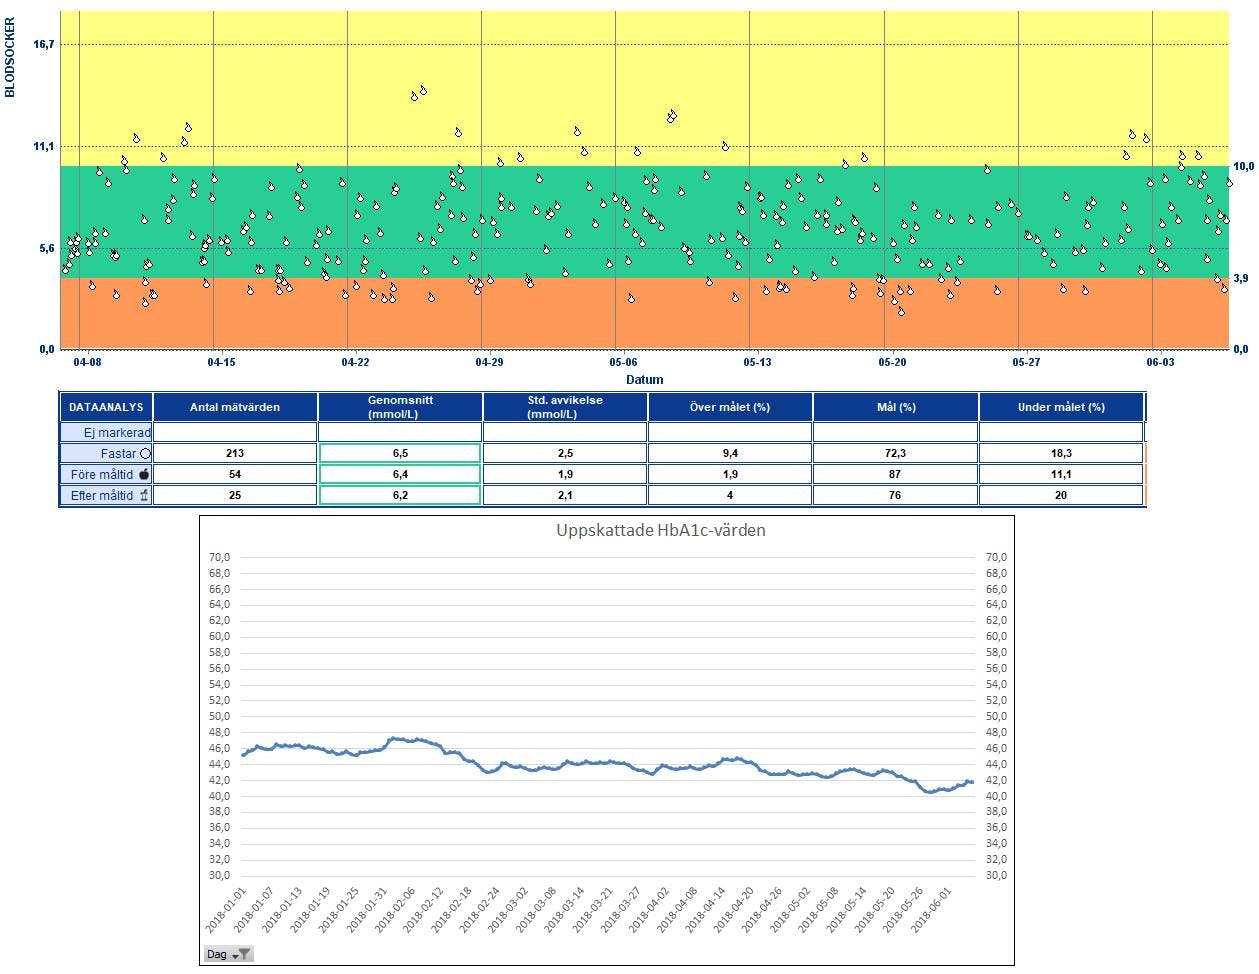Click the Datum axis label below glucose chart

tap(644, 379)
